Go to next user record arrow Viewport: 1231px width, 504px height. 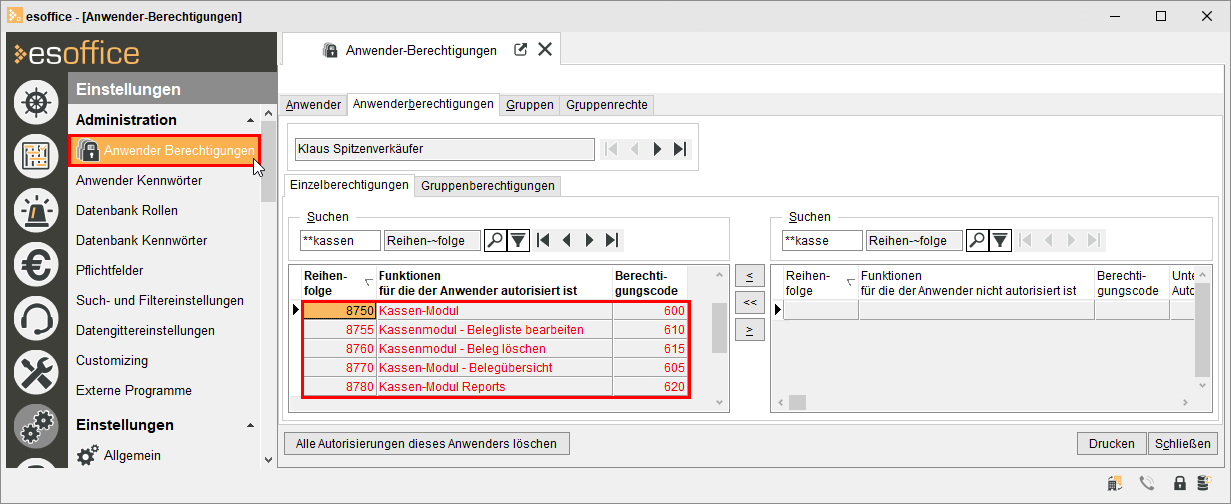tap(657, 149)
